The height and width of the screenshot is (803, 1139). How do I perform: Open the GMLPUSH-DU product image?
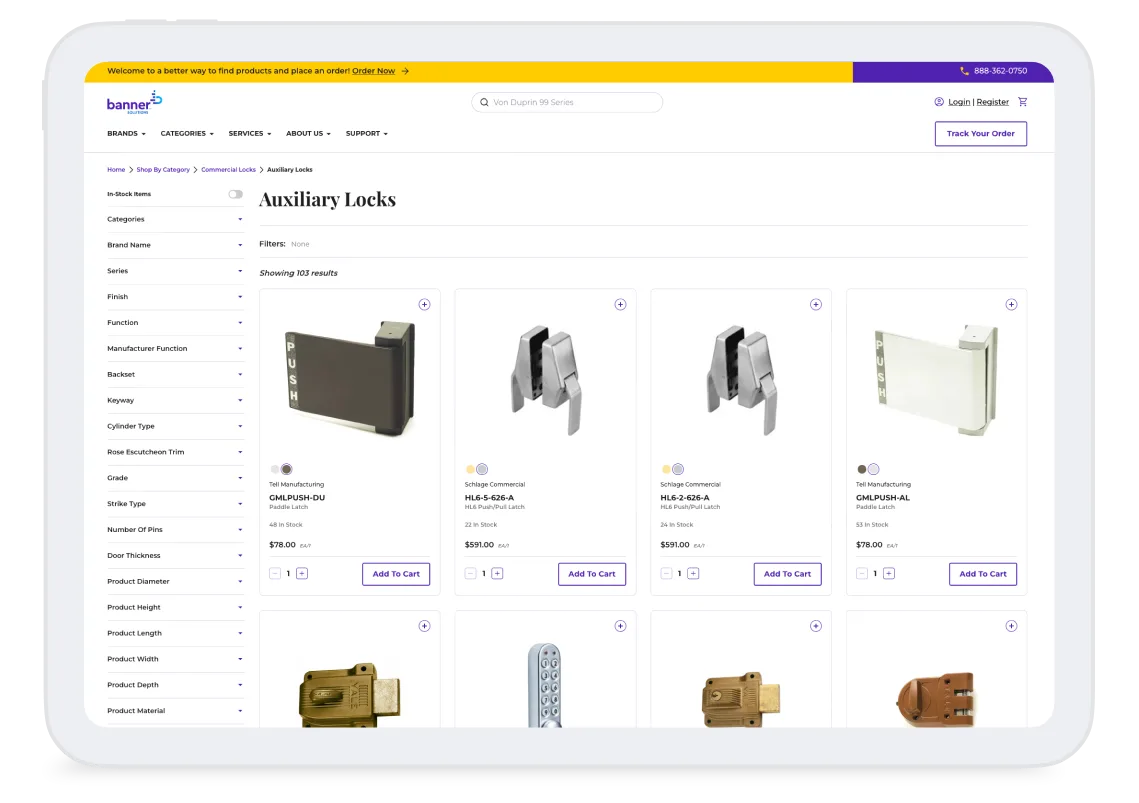point(350,378)
